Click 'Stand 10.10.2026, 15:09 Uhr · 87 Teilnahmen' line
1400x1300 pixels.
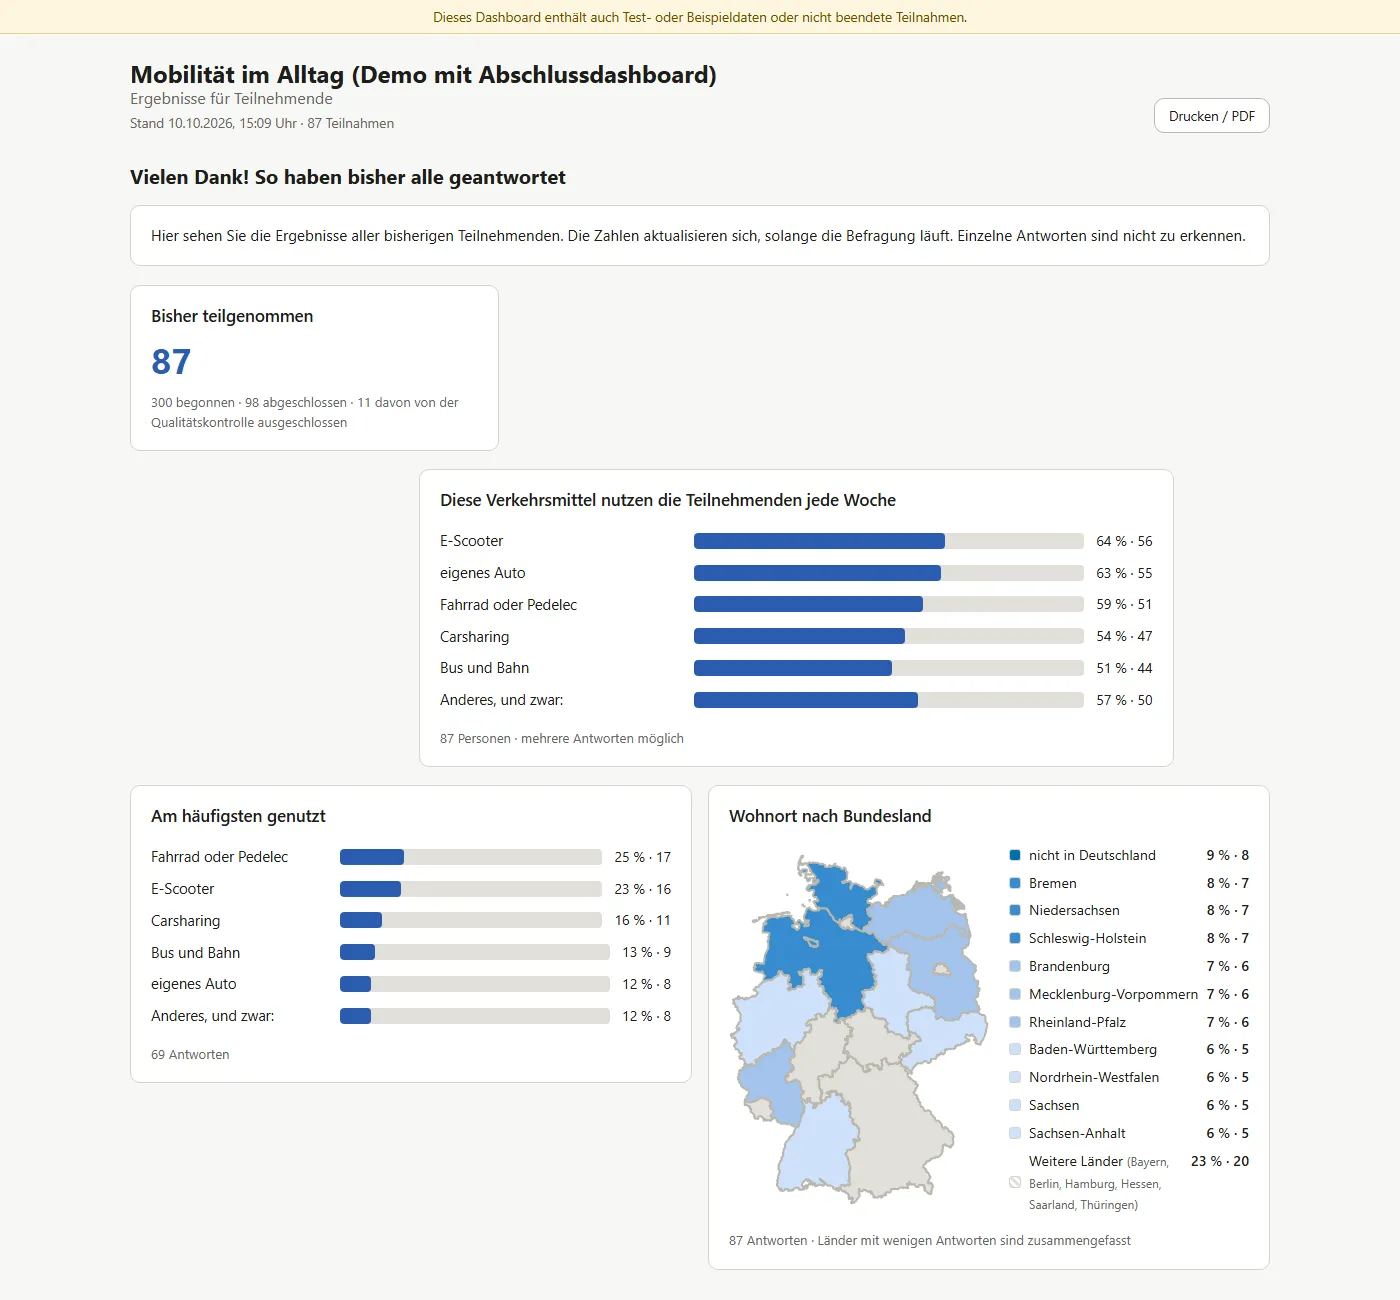pos(262,123)
